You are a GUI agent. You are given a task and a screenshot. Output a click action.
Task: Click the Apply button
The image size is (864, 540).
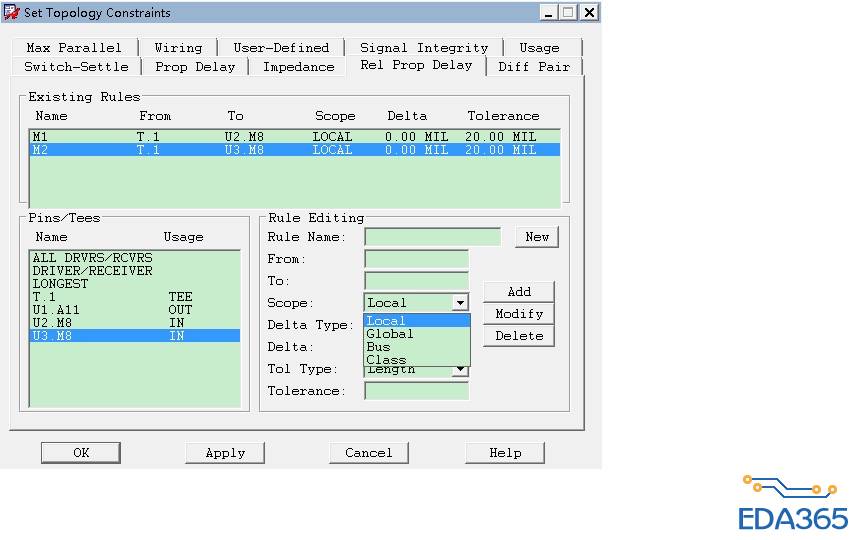pos(225,453)
